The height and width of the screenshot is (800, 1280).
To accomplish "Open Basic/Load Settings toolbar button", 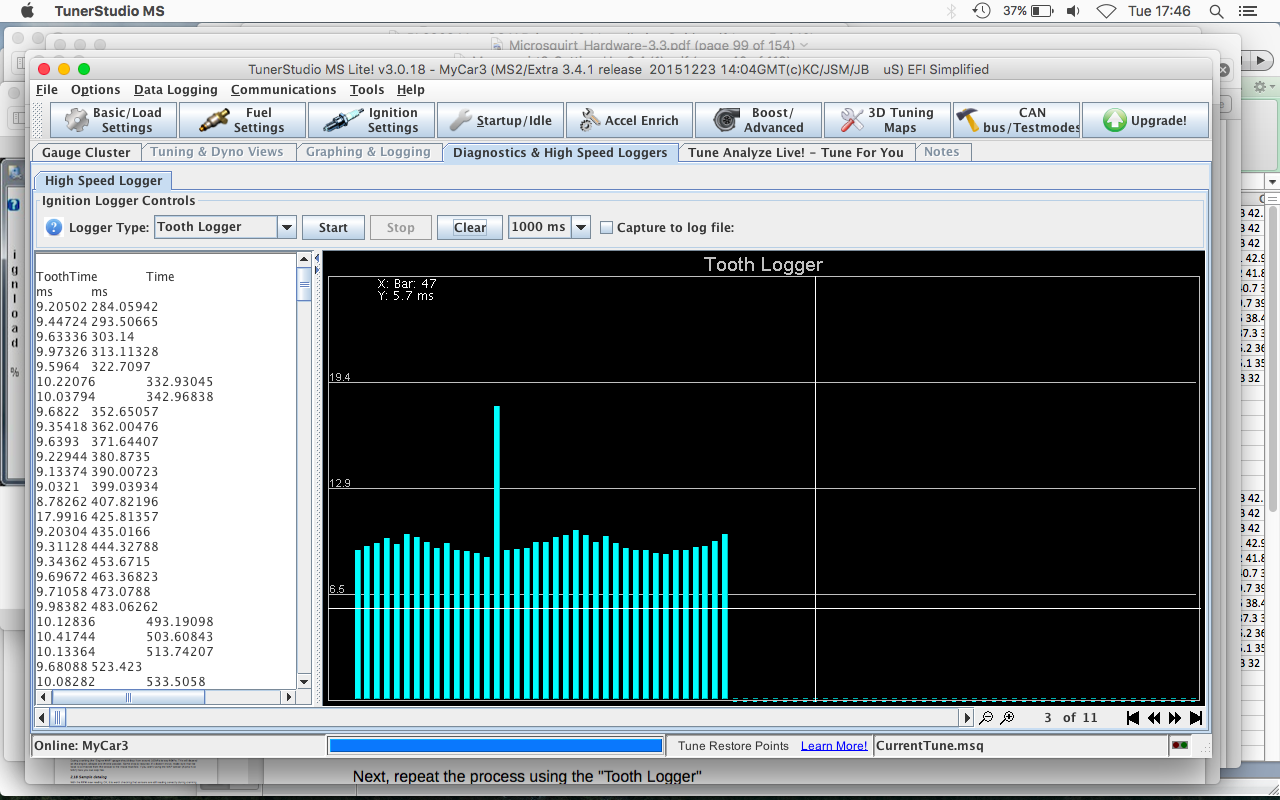I will (x=114, y=120).
